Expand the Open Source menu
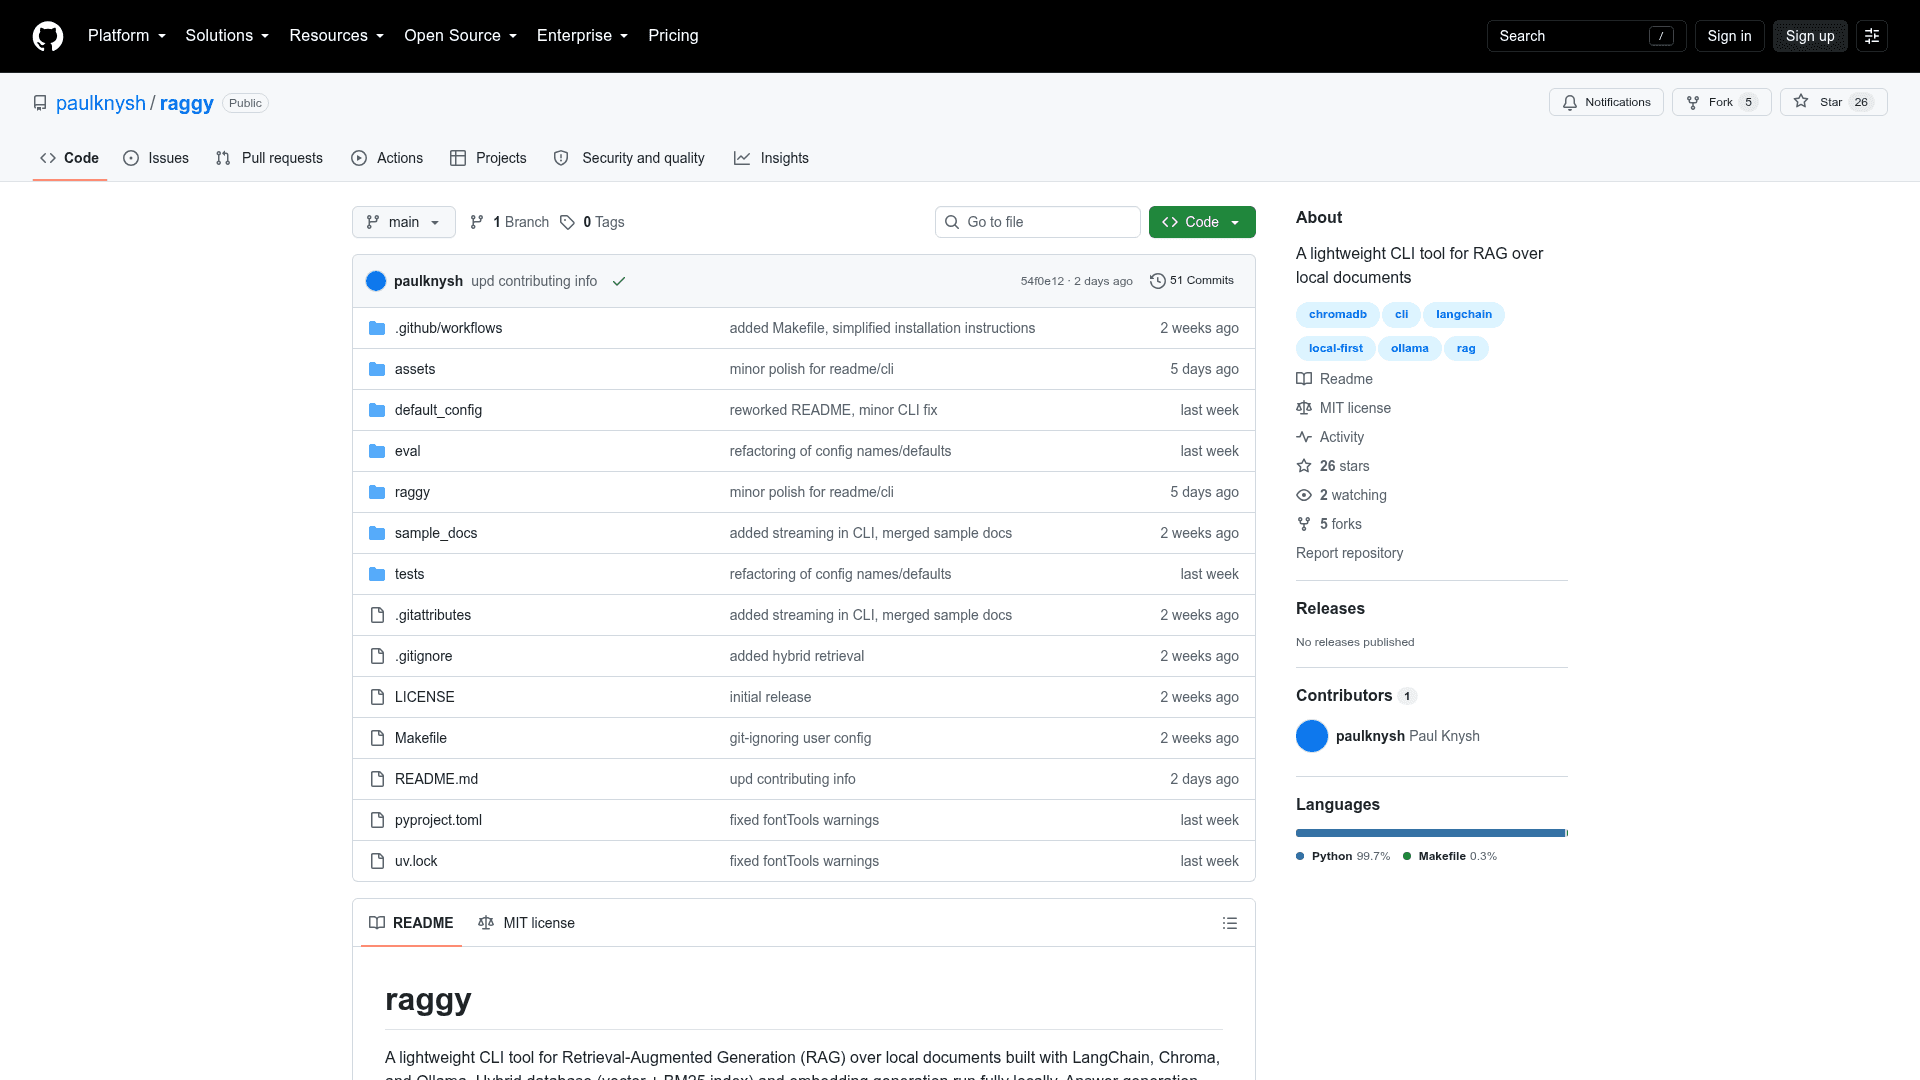 (461, 36)
